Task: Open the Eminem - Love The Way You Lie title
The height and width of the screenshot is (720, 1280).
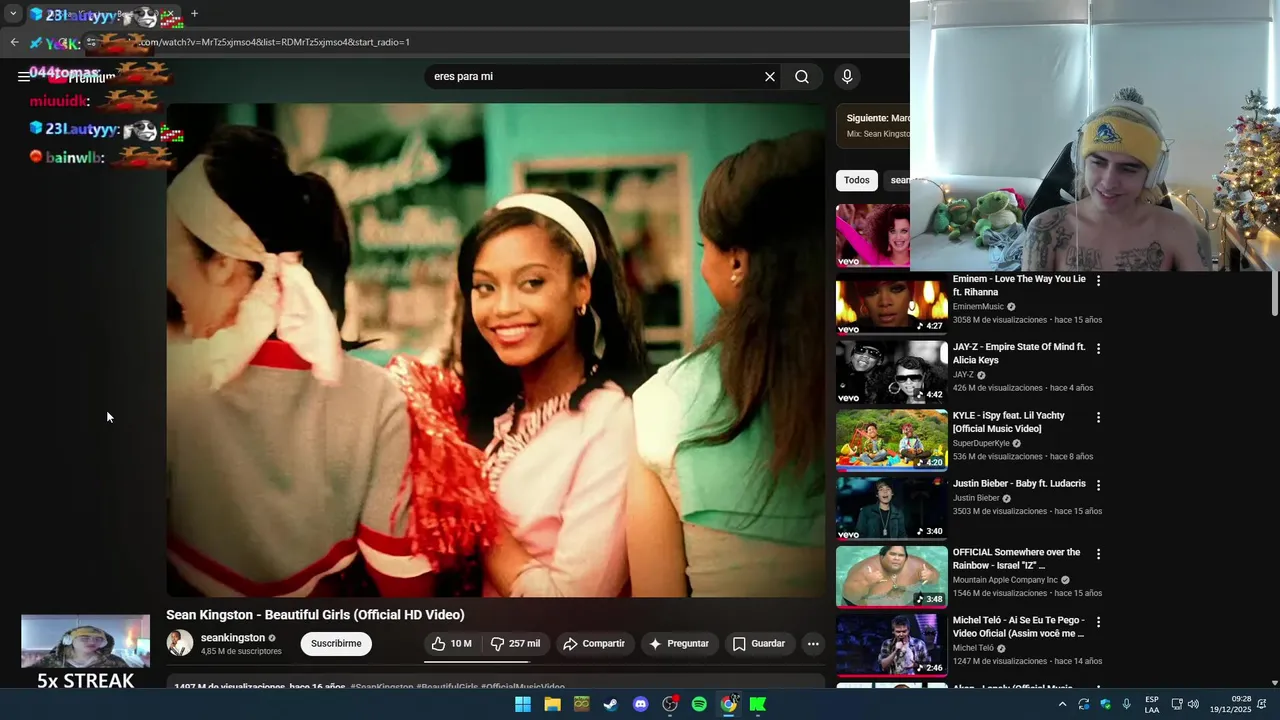Action: (1019, 286)
